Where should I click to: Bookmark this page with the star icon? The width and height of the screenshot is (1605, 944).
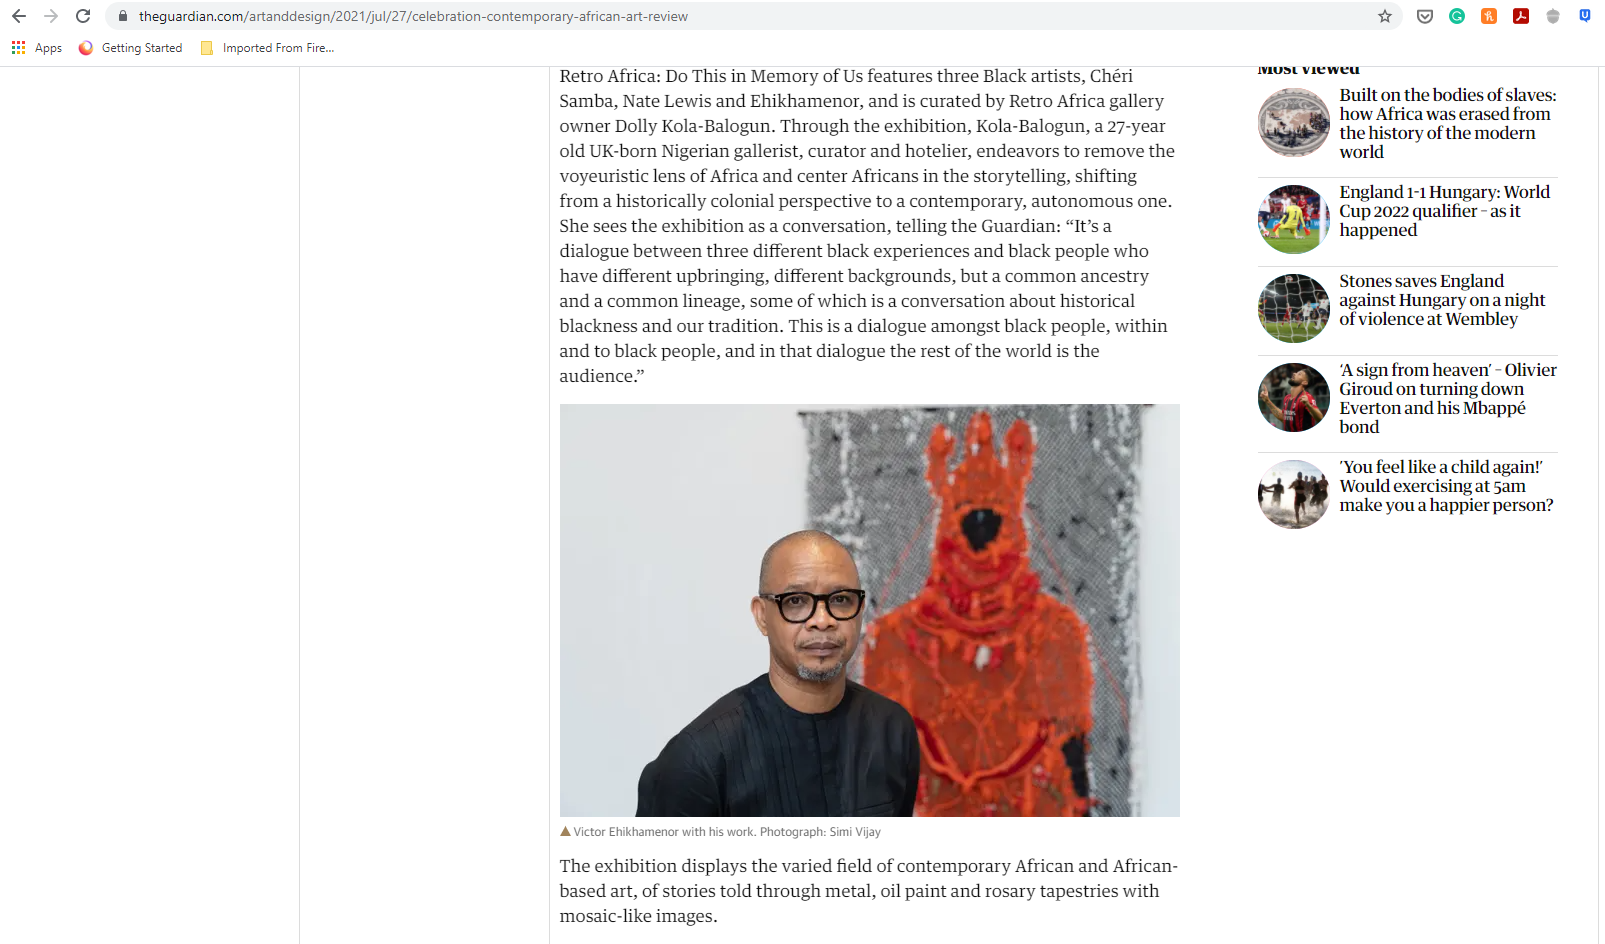point(1385,16)
